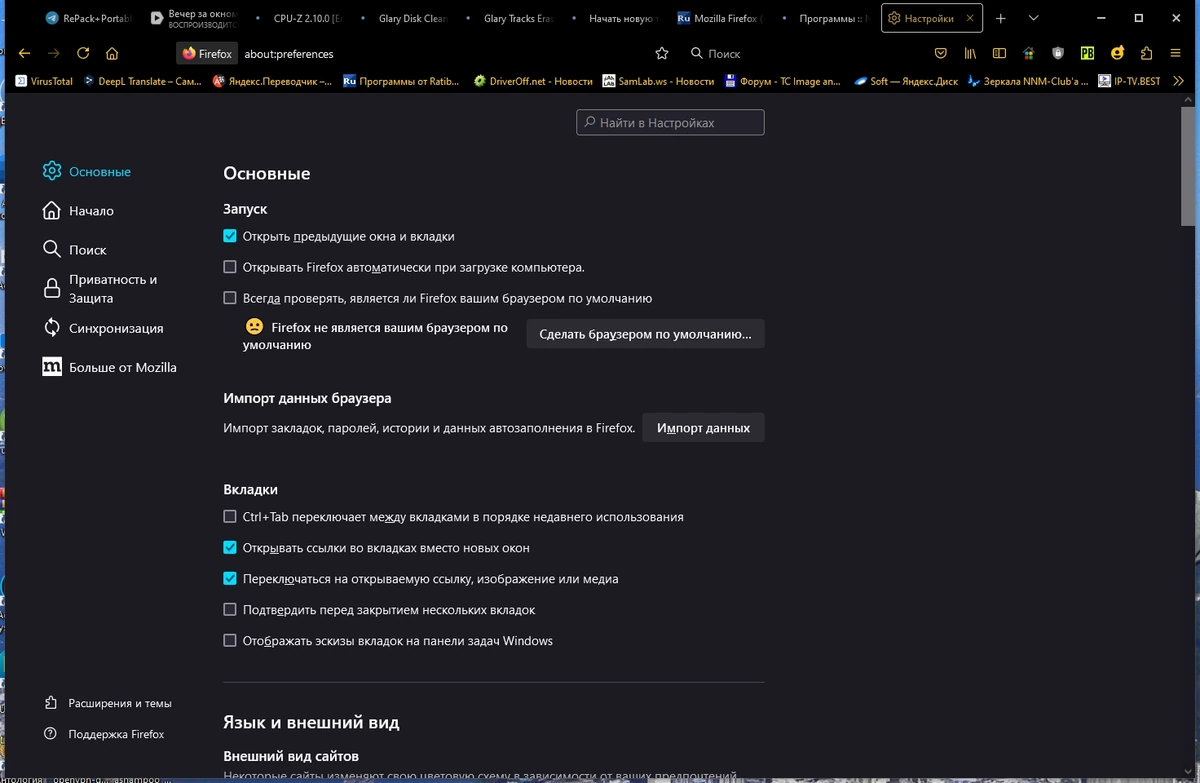
Task: Open the PB extension icon
Action: point(1087,53)
